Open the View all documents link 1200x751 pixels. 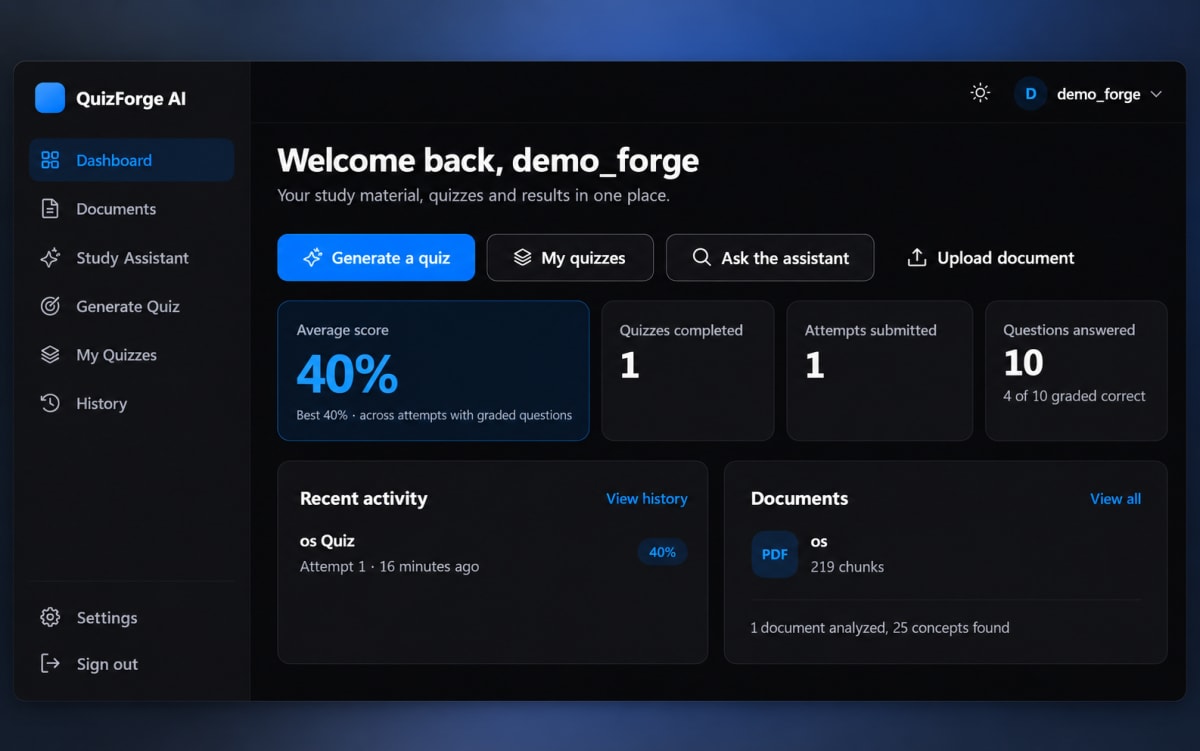(x=1115, y=498)
